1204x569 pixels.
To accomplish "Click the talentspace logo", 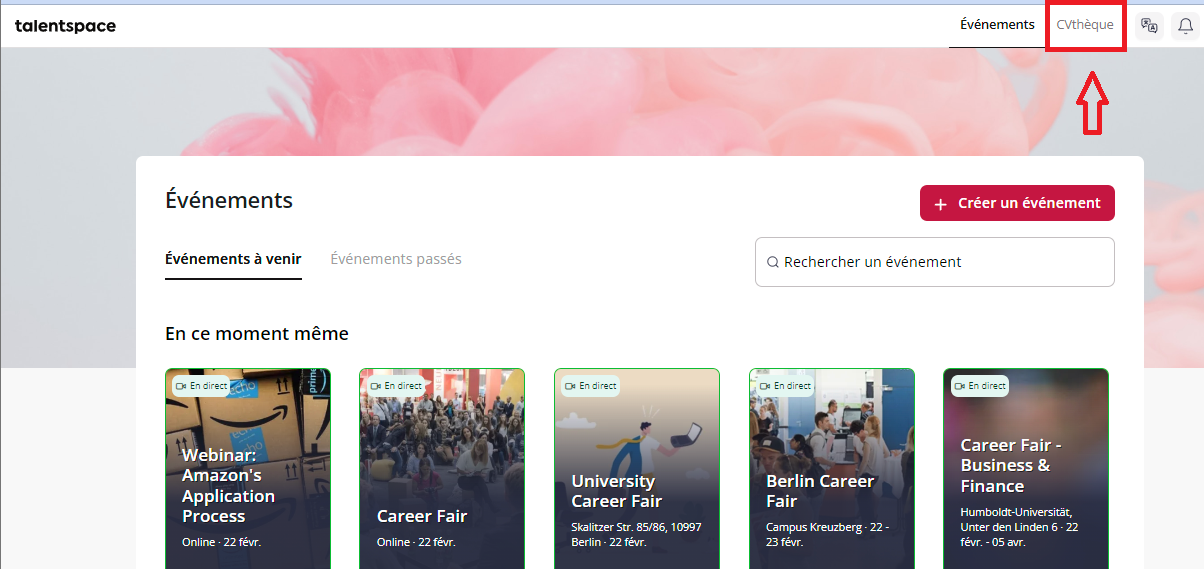I will point(65,26).
